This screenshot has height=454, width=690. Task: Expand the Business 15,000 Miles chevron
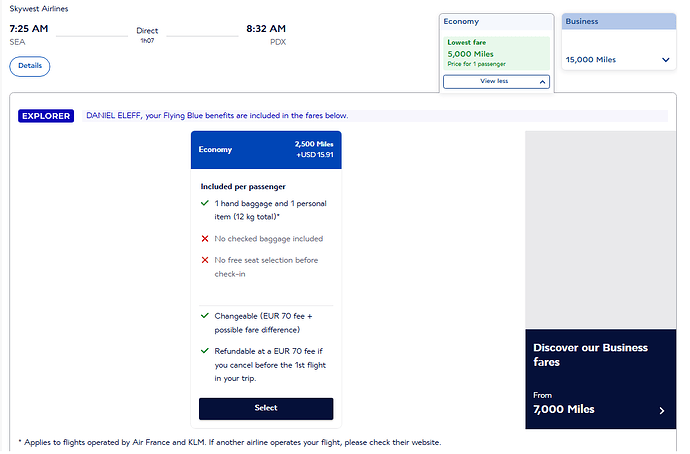[665, 60]
